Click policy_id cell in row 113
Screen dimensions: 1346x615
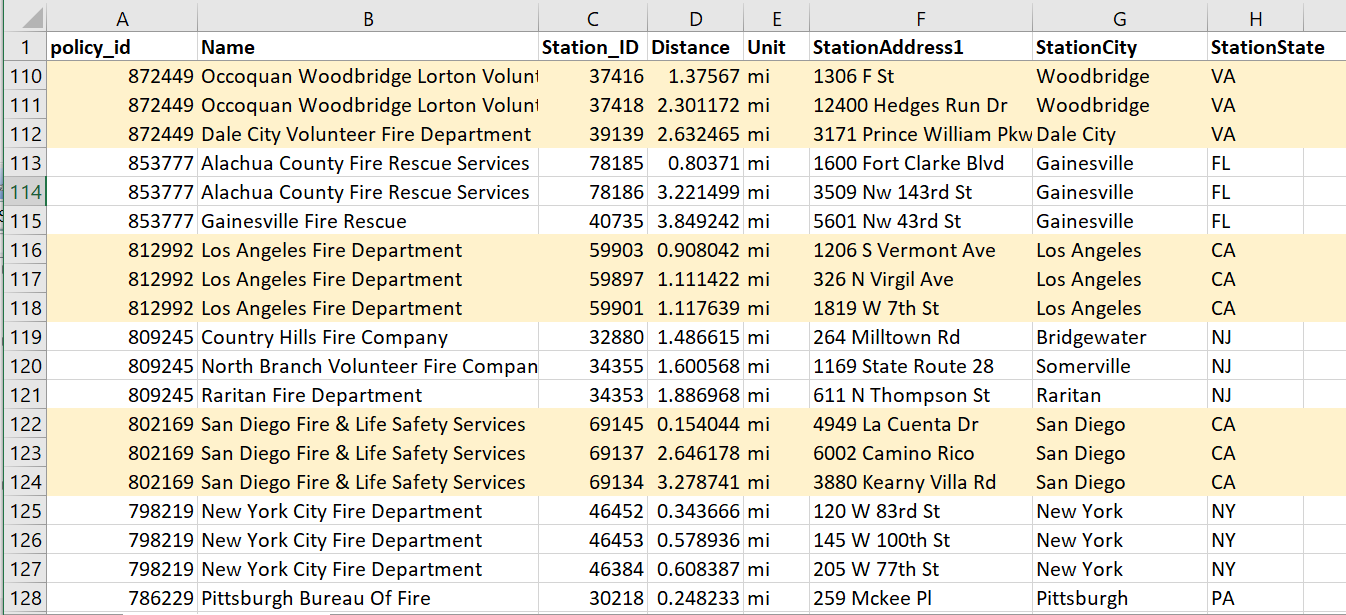[123, 163]
